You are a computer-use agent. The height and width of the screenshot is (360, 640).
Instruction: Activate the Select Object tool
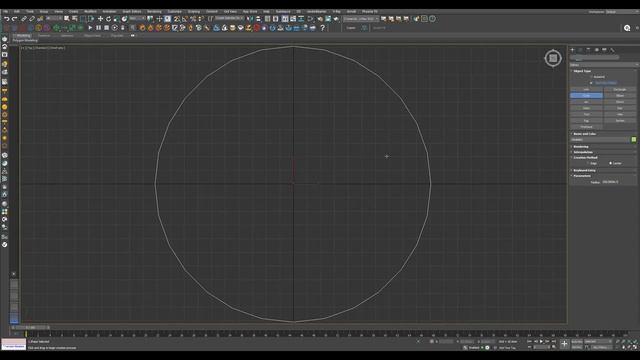click(67, 18)
